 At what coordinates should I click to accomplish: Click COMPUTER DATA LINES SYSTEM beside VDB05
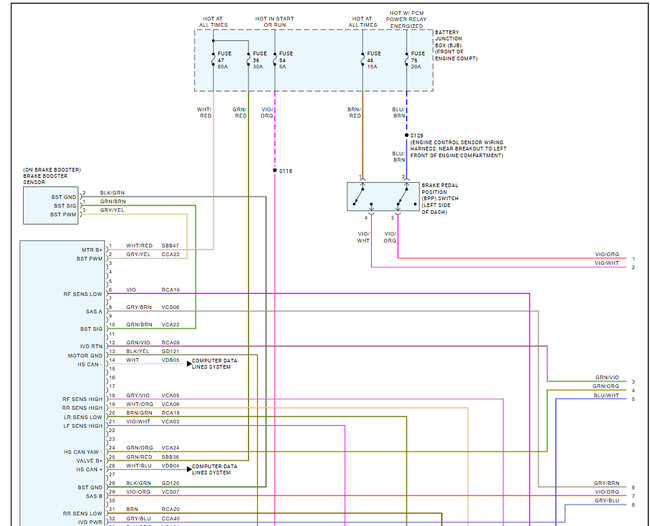click(x=214, y=364)
